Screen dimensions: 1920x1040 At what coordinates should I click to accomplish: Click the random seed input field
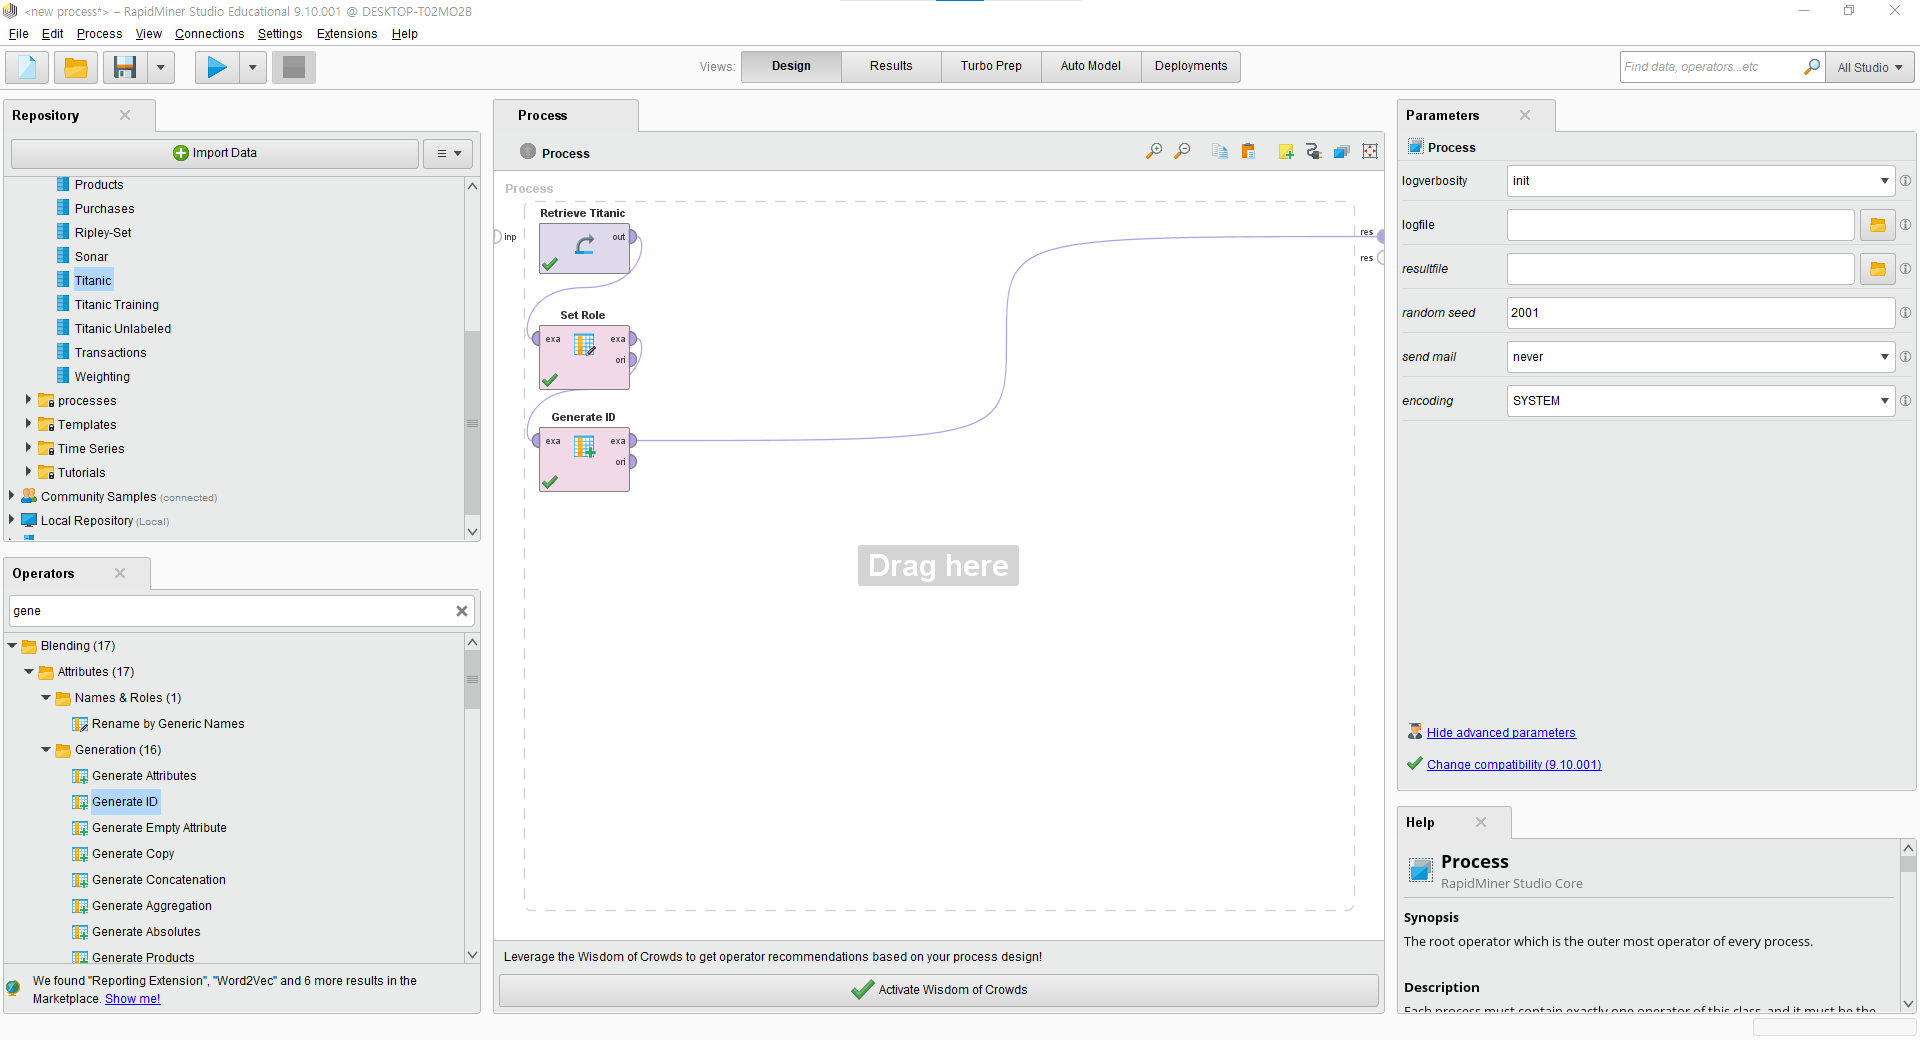1700,313
